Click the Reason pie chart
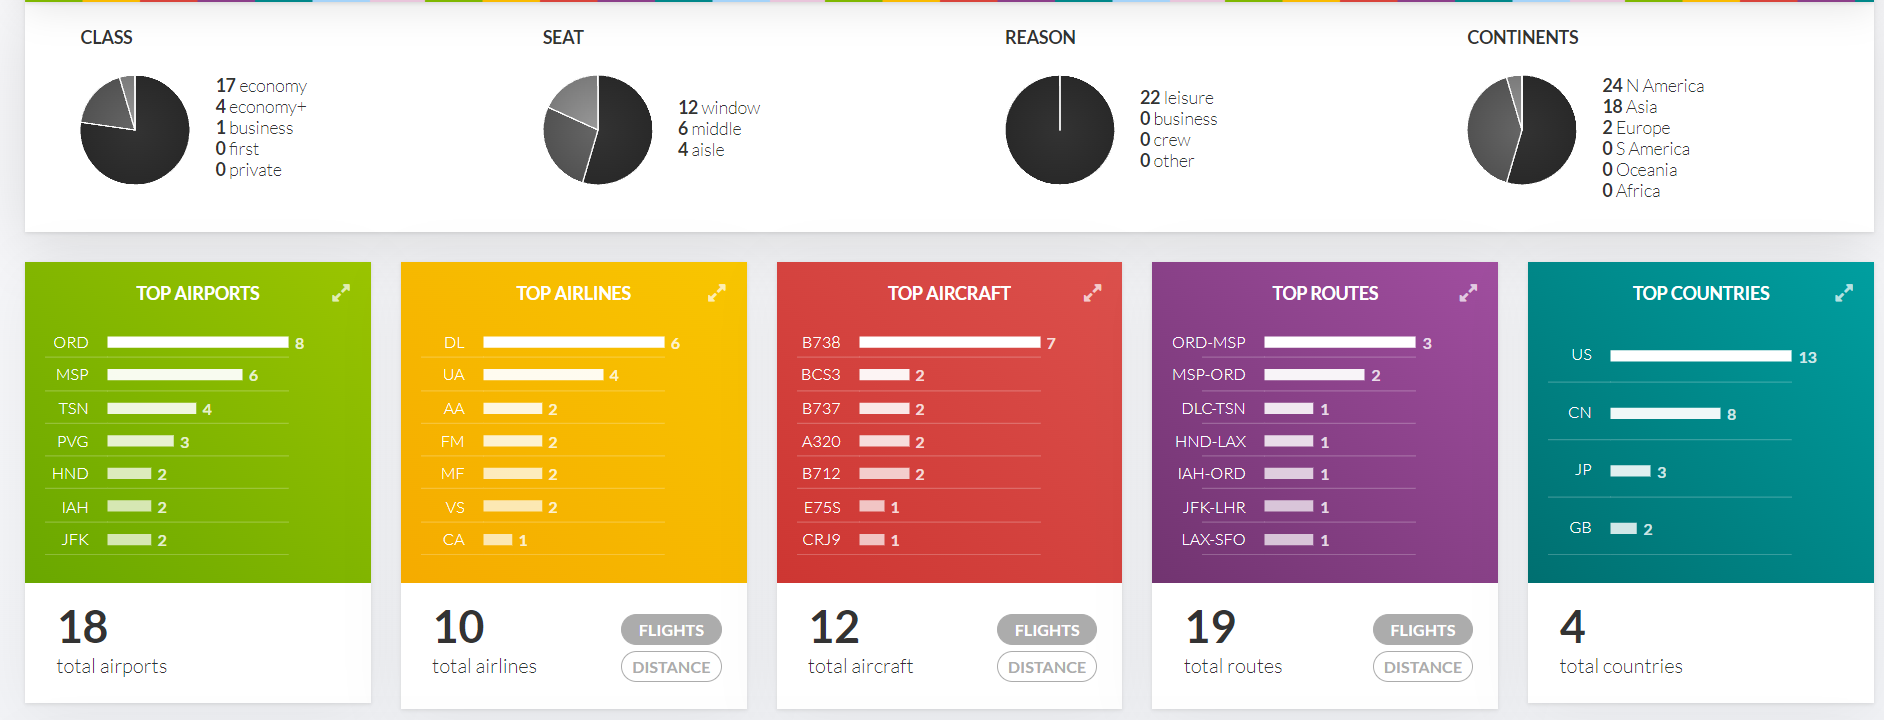This screenshot has height=720, width=1884. [x=1060, y=130]
